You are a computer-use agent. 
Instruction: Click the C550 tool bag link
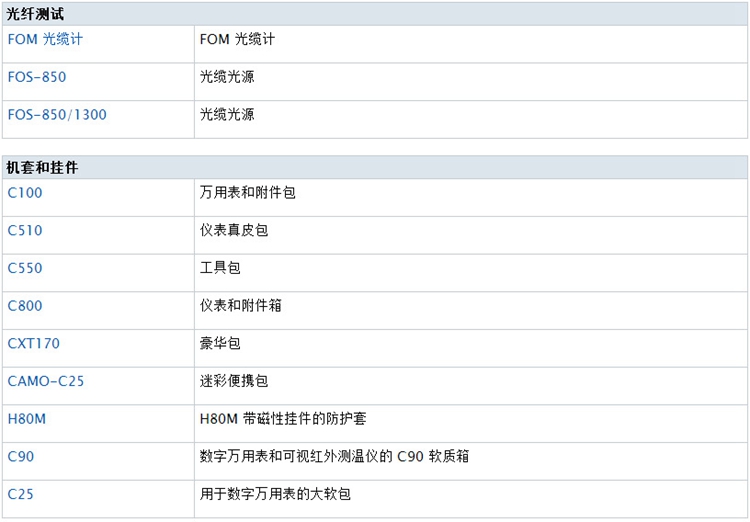click(x=25, y=268)
